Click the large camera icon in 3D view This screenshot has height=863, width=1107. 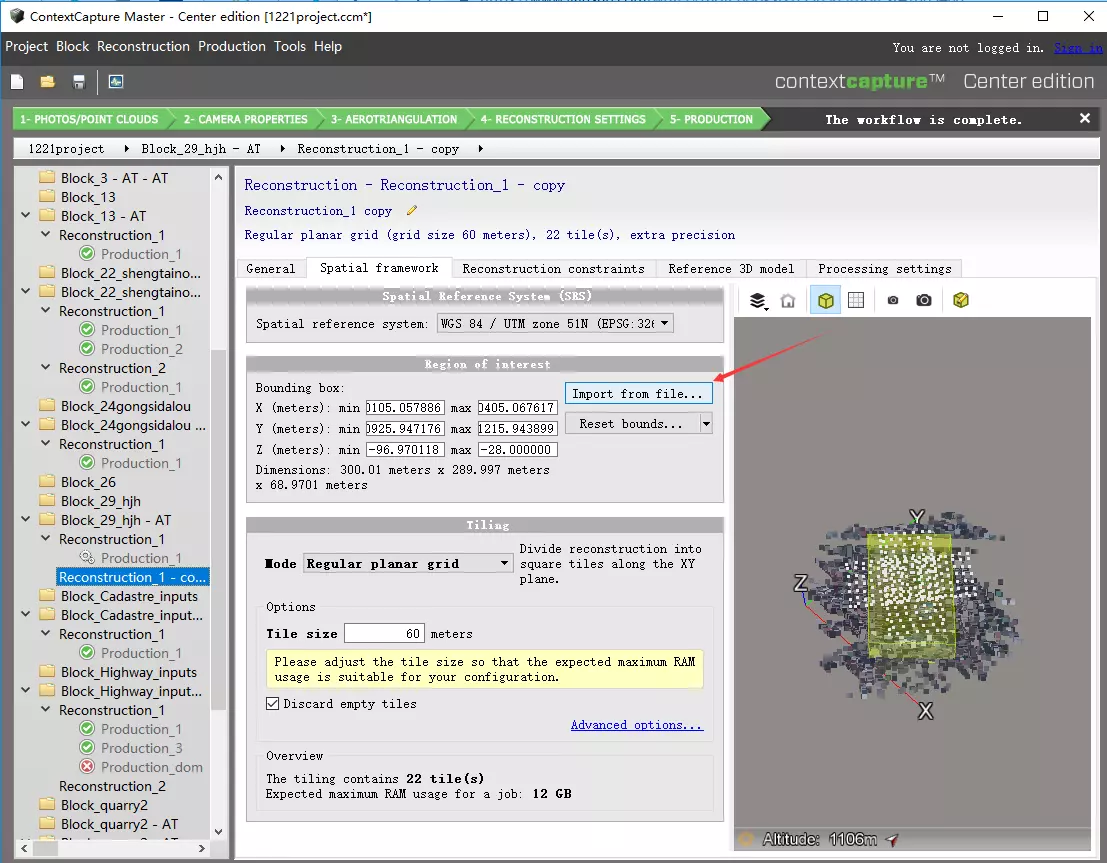click(923, 301)
